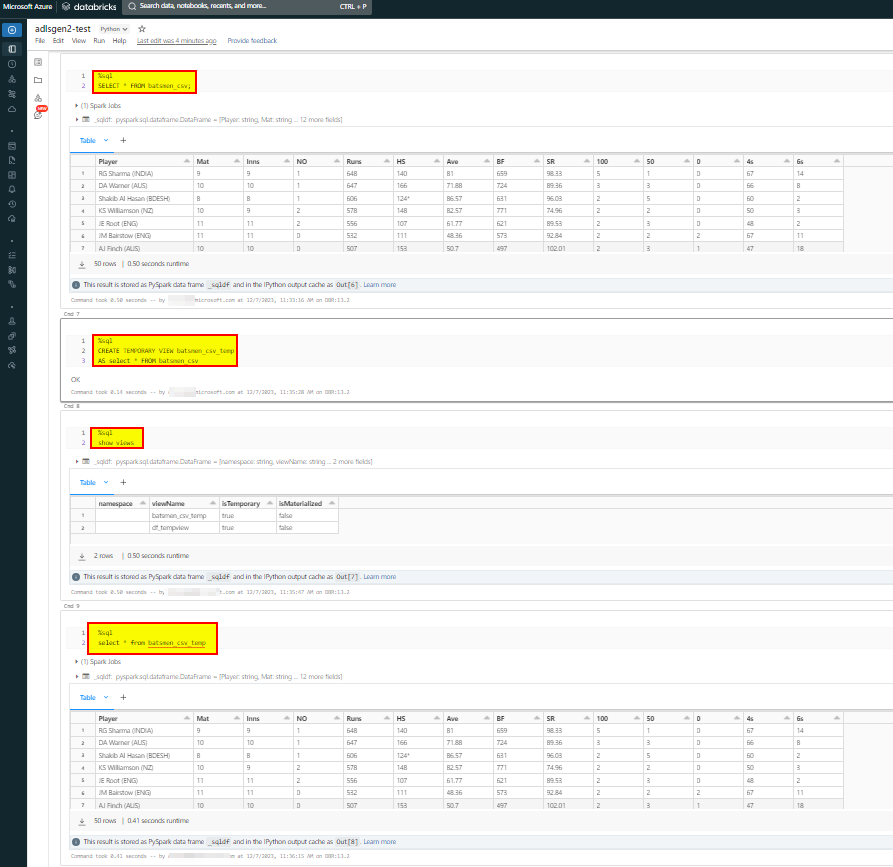Open notebook schema browser icon
Image resolution: width=893 pixels, height=867 pixels.
[38, 98]
